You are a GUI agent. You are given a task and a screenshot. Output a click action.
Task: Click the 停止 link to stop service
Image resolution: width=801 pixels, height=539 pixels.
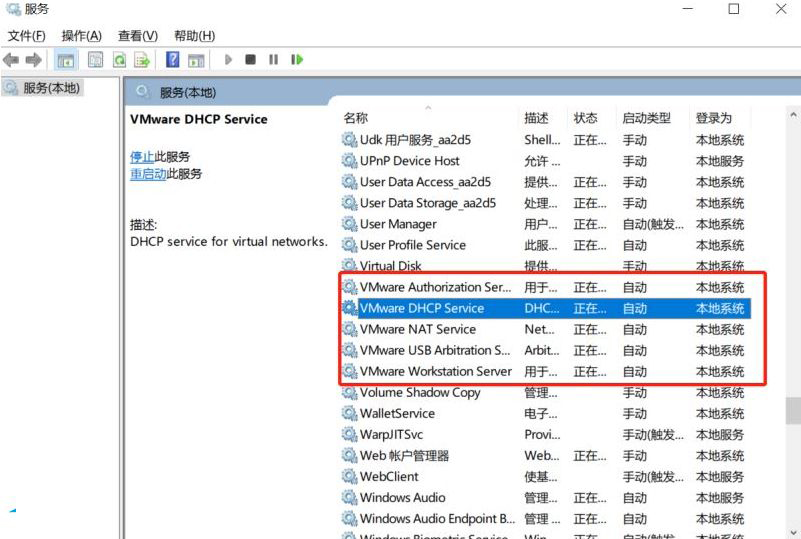(x=142, y=157)
